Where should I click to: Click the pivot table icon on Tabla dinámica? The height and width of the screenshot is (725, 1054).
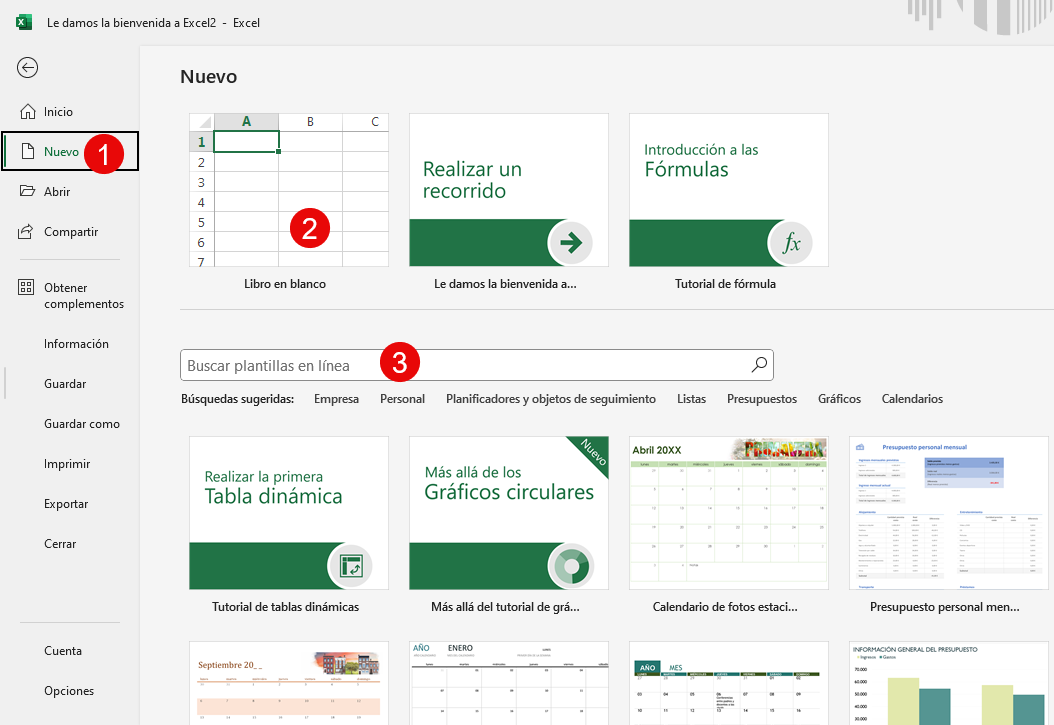click(x=350, y=566)
